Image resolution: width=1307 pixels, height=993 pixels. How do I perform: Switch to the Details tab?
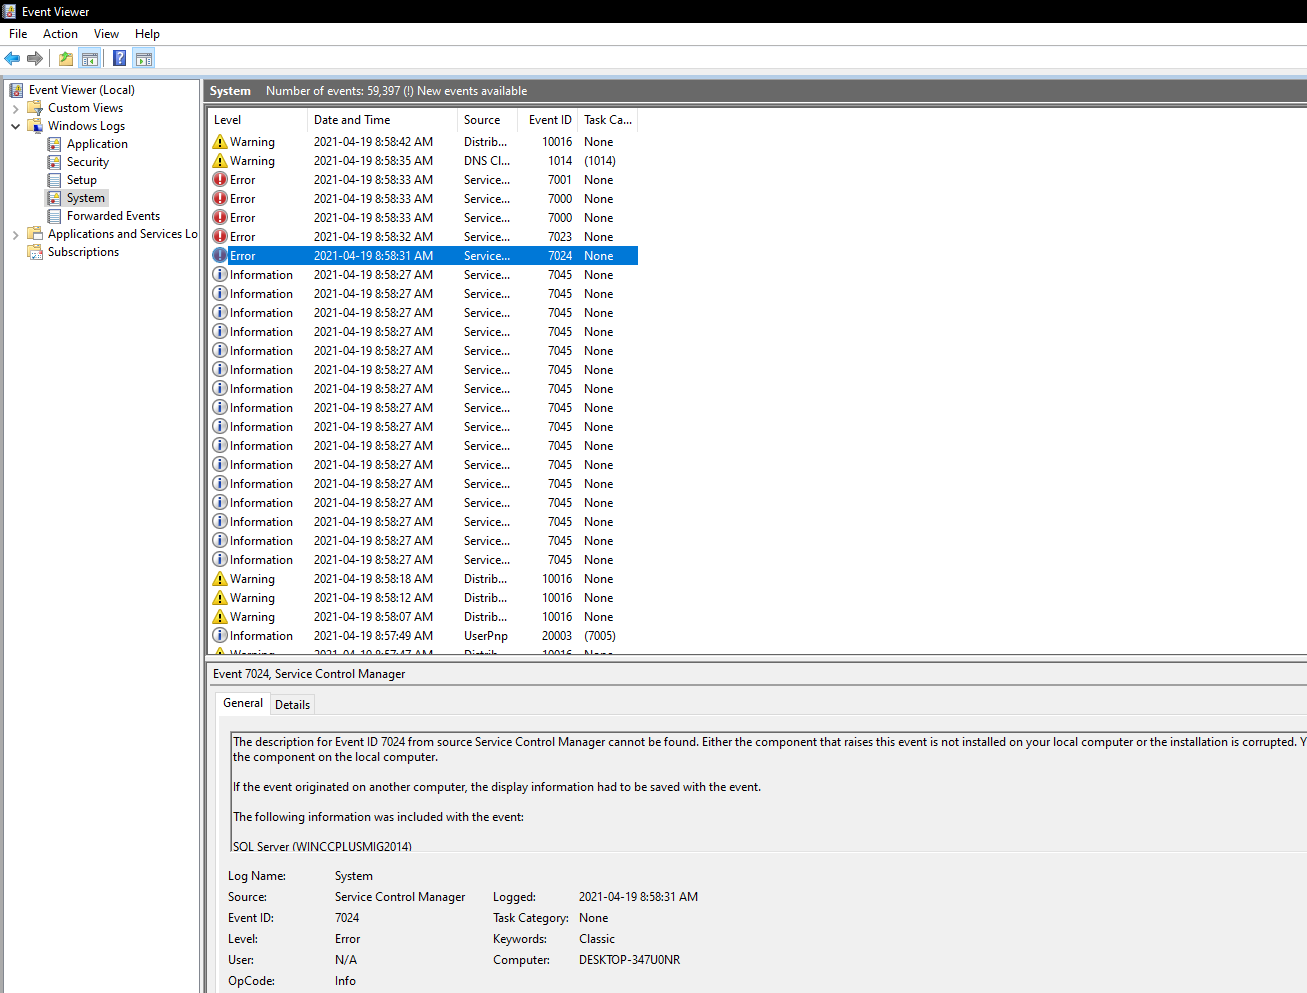point(292,705)
